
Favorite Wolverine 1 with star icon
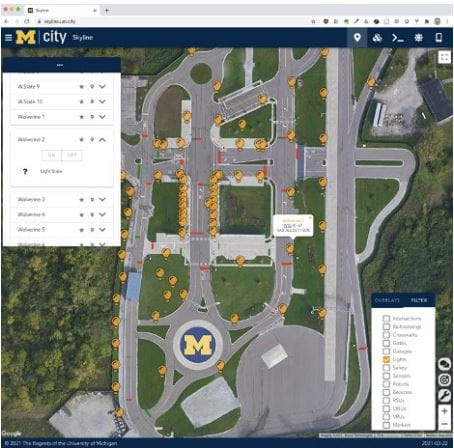(x=82, y=117)
